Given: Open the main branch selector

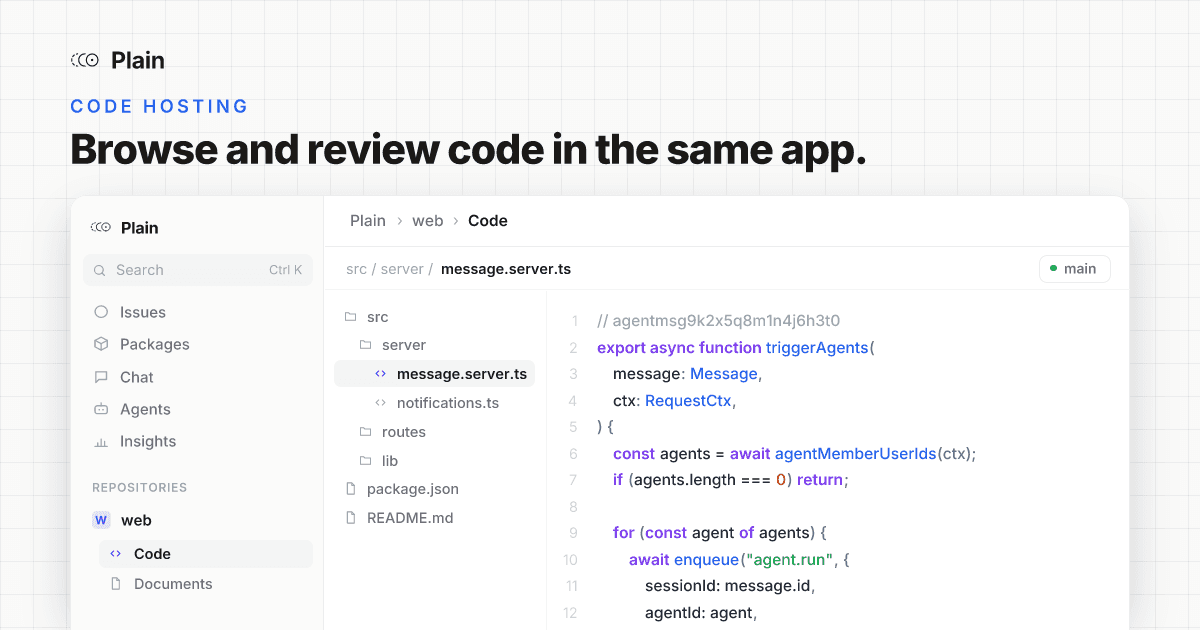Looking at the screenshot, I should pyautogui.click(x=1075, y=269).
